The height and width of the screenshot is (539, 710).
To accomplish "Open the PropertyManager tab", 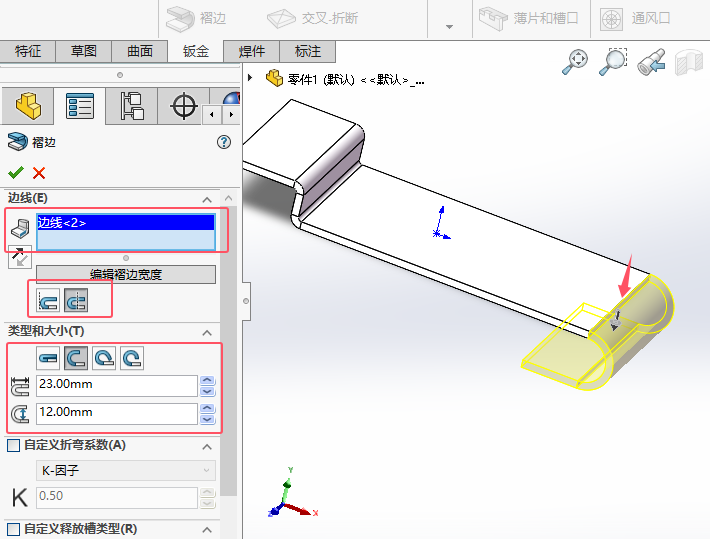I will [80, 106].
